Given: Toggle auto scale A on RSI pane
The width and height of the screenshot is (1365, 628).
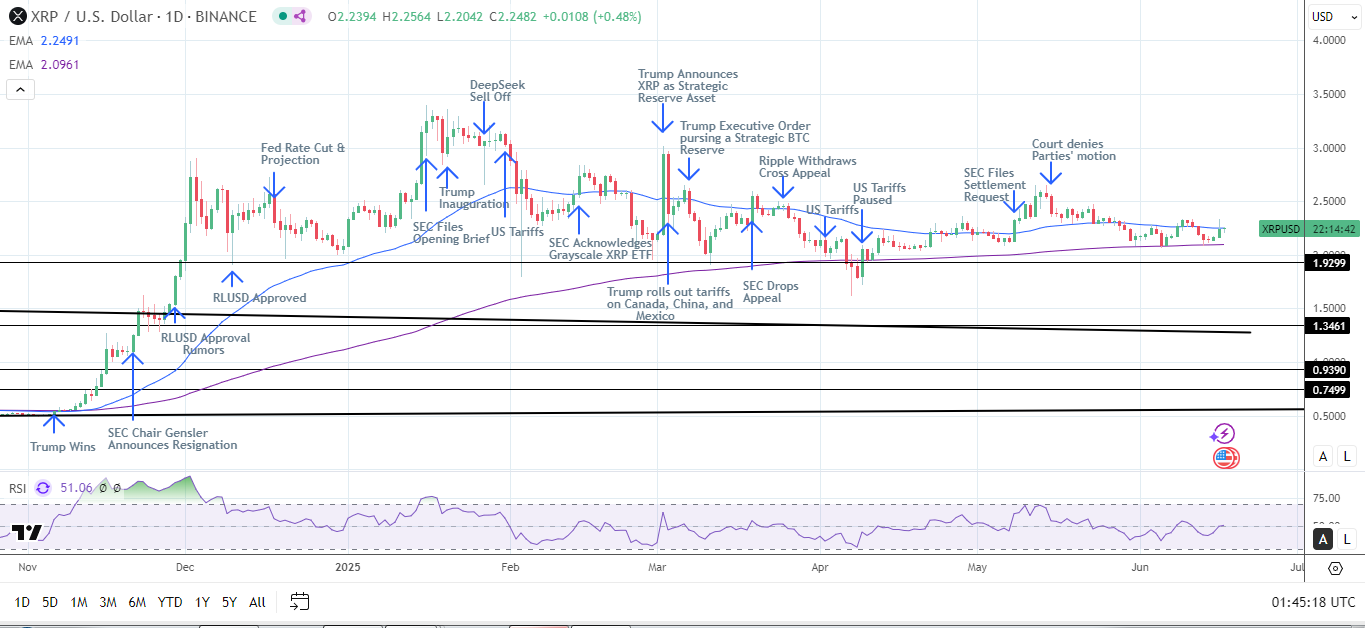Looking at the screenshot, I should 1323,539.
